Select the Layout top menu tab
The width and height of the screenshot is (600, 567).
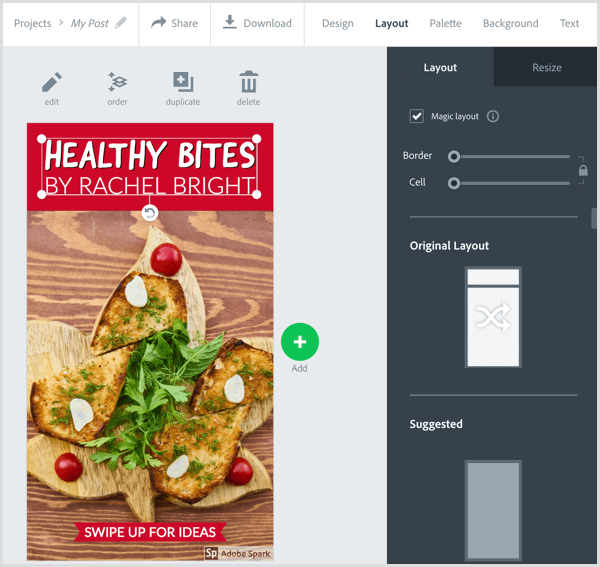(391, 23)
